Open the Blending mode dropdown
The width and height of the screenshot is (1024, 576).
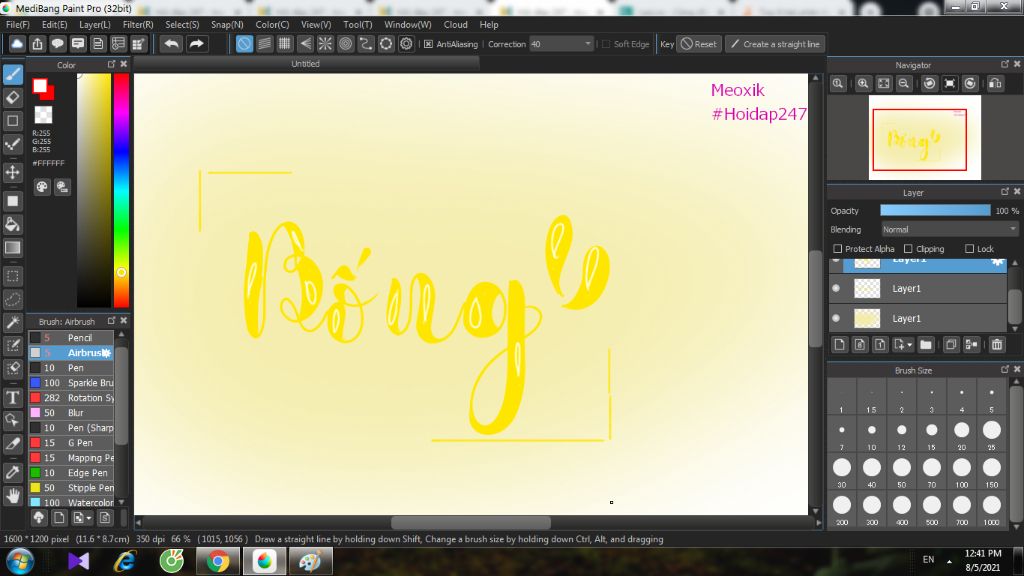[x=948, y=229]
